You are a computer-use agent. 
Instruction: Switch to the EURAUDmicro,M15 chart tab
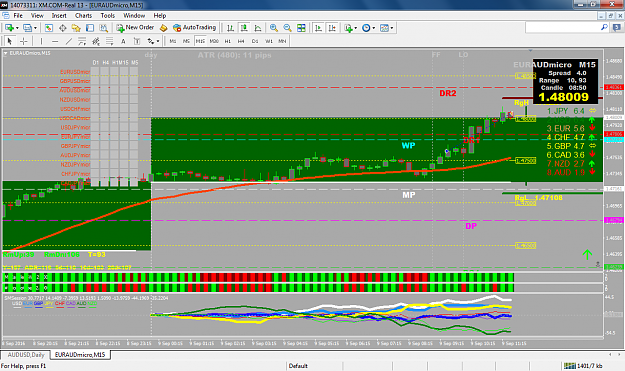(80, 355)
